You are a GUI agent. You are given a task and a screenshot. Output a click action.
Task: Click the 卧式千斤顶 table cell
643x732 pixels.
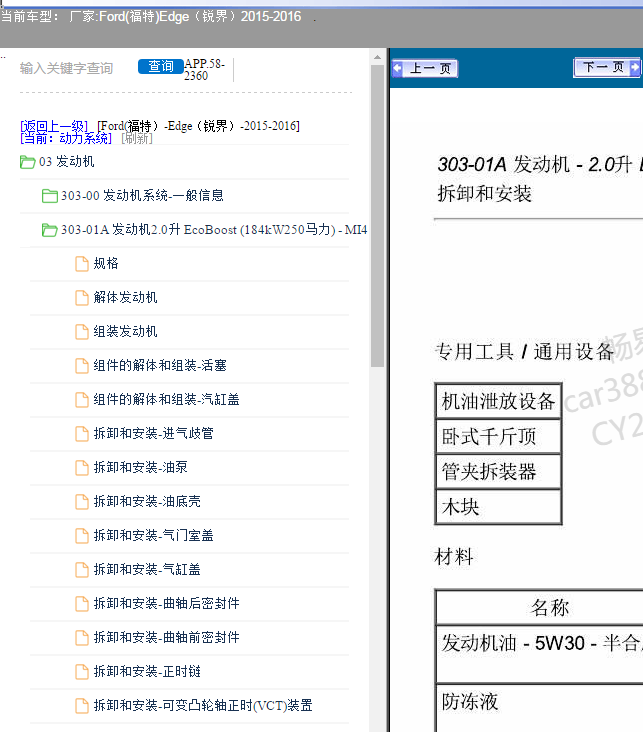[498, 436]
